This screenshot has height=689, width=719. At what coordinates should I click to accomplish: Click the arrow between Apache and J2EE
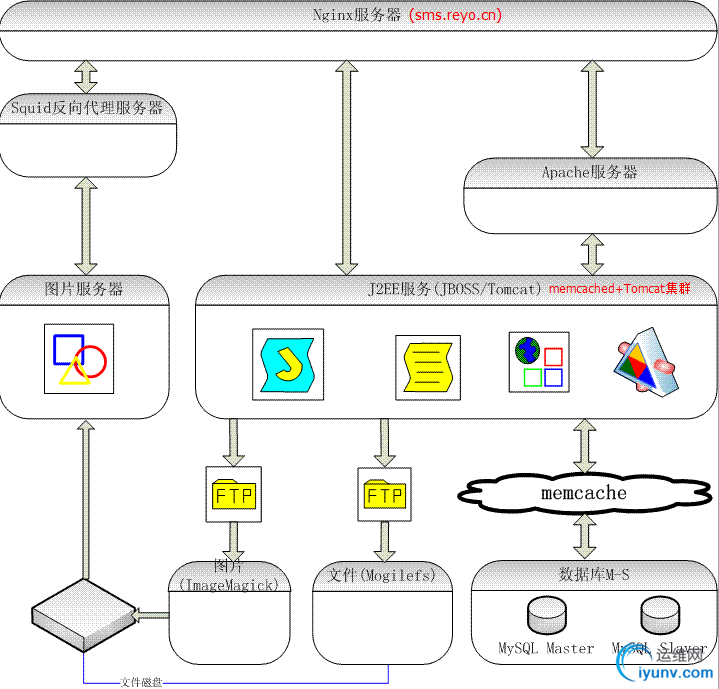pyautogui.click(x=592, y=254)
